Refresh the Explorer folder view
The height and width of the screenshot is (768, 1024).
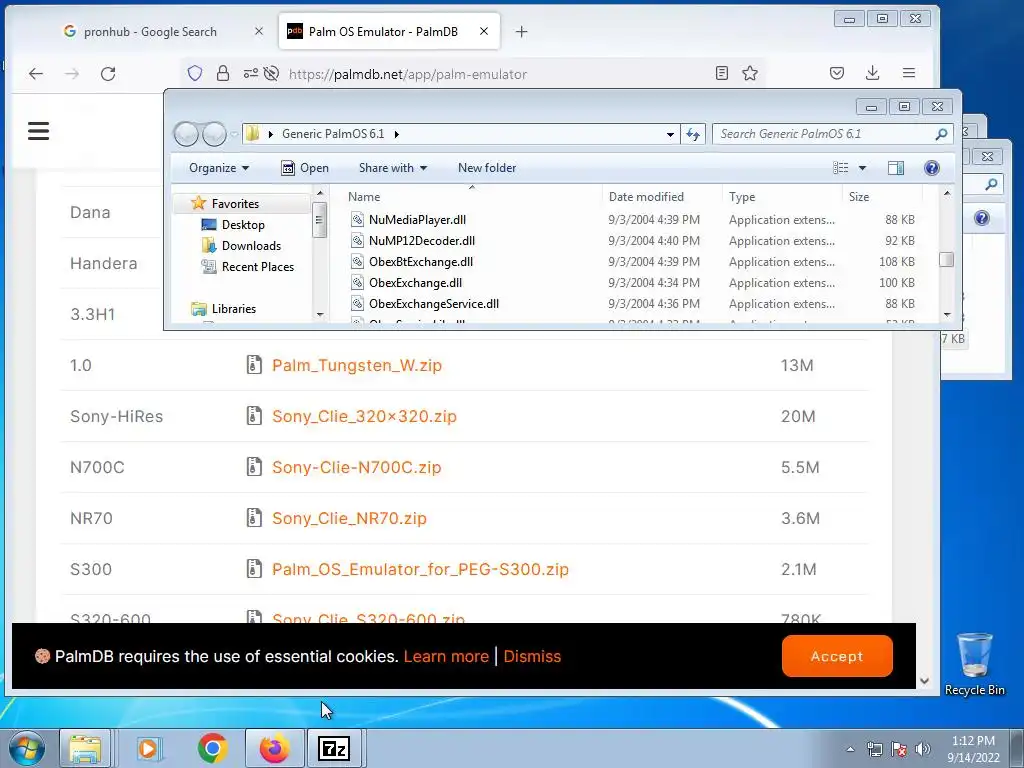pyautogui.click(x=693, y=134)
